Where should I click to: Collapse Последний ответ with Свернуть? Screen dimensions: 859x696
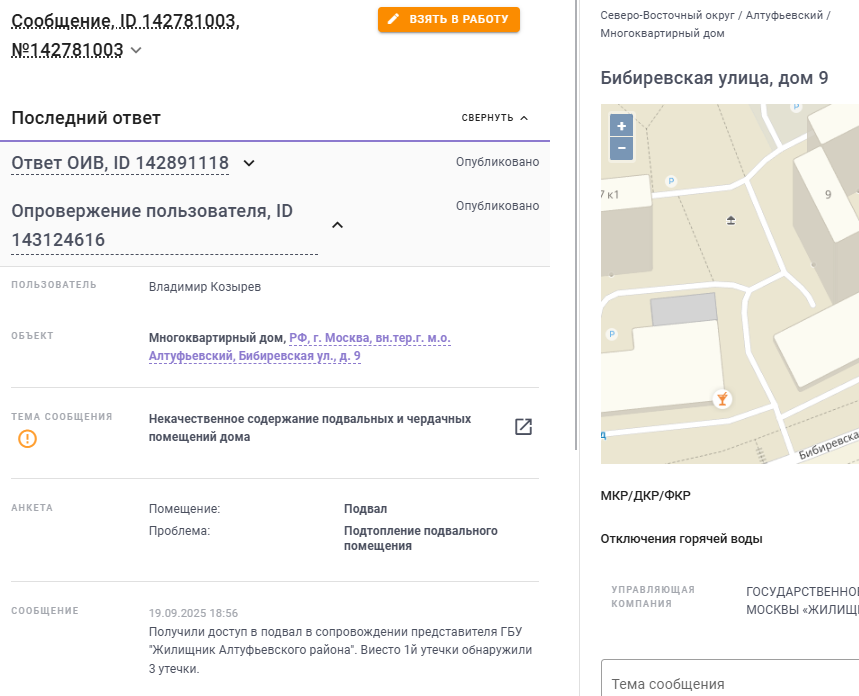[x=495, y=118]
